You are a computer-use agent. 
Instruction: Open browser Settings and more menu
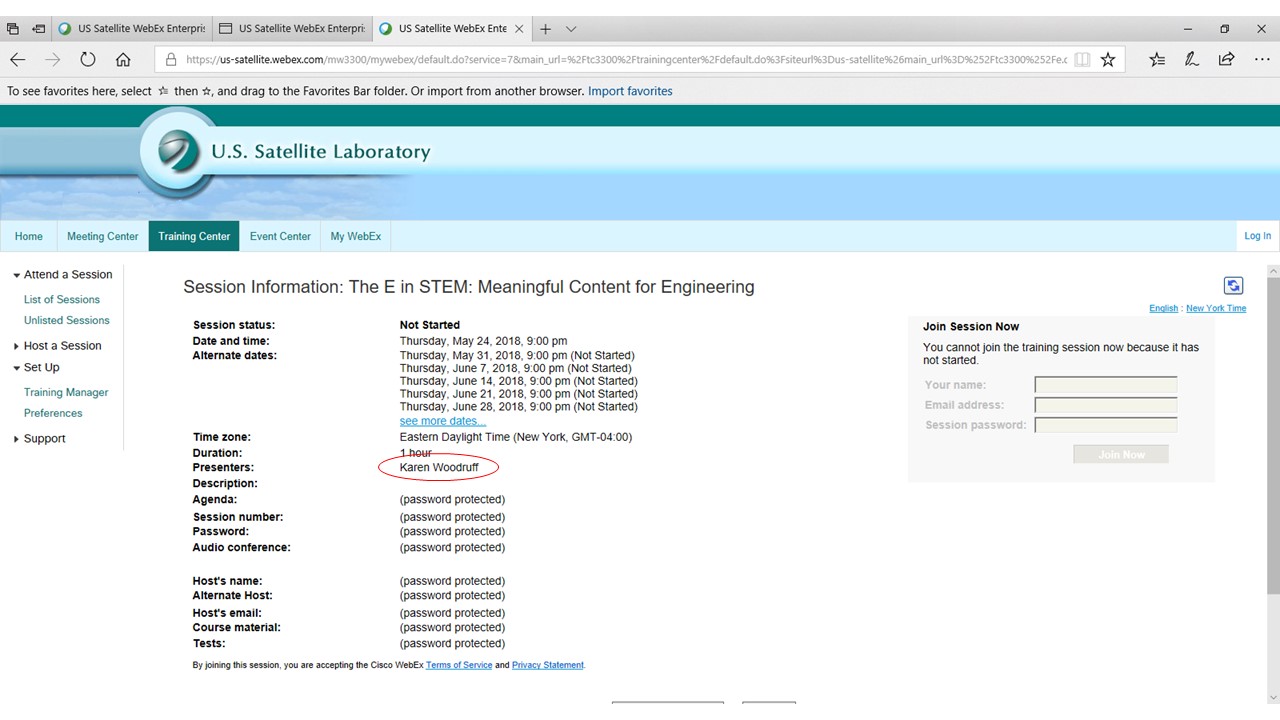(1262, 60)
